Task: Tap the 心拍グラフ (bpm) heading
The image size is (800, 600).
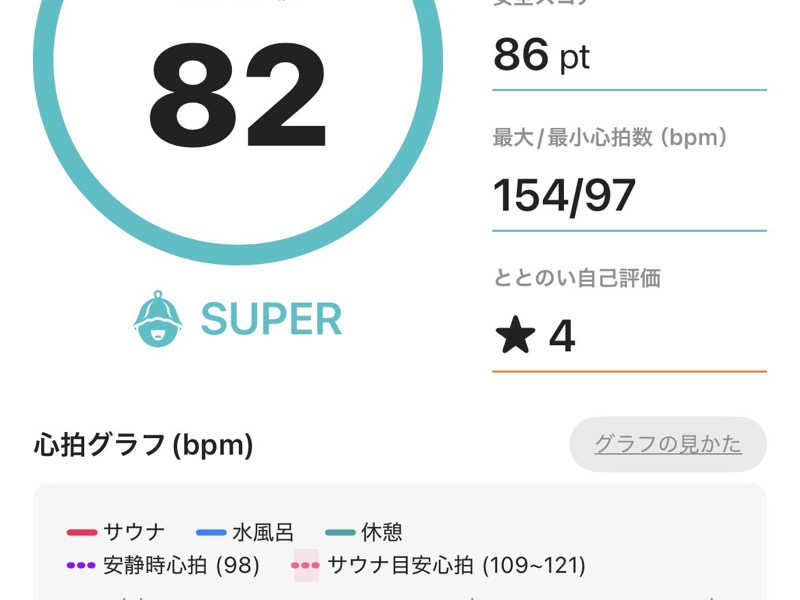Action: point(143,444)
